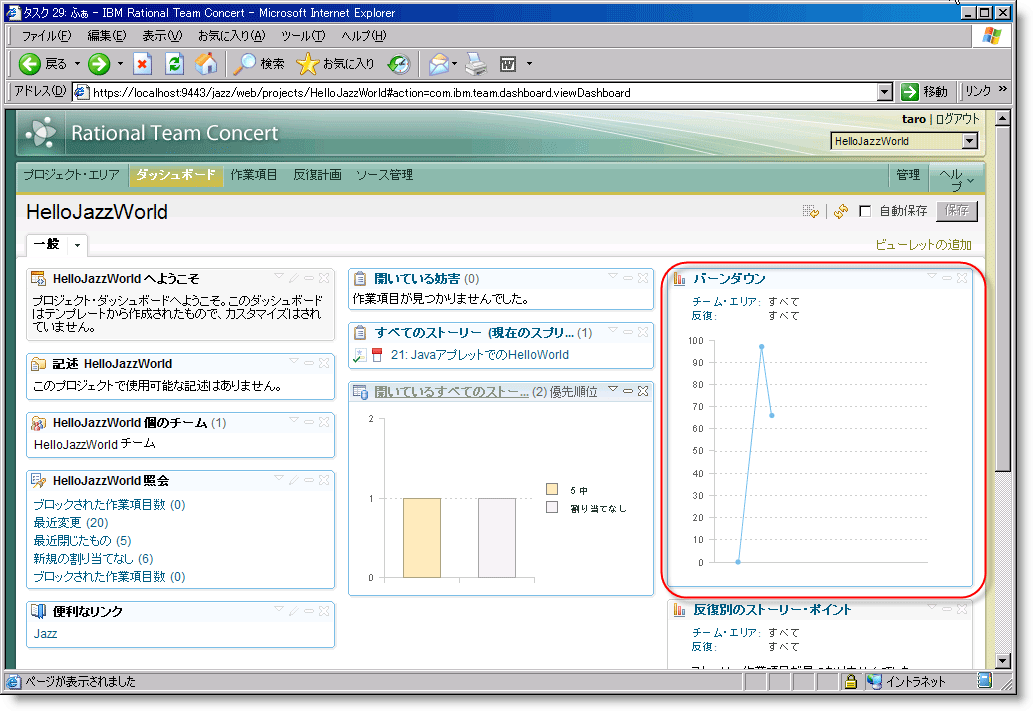Enable the 自動保存 checkbox

tap(865, 211)
